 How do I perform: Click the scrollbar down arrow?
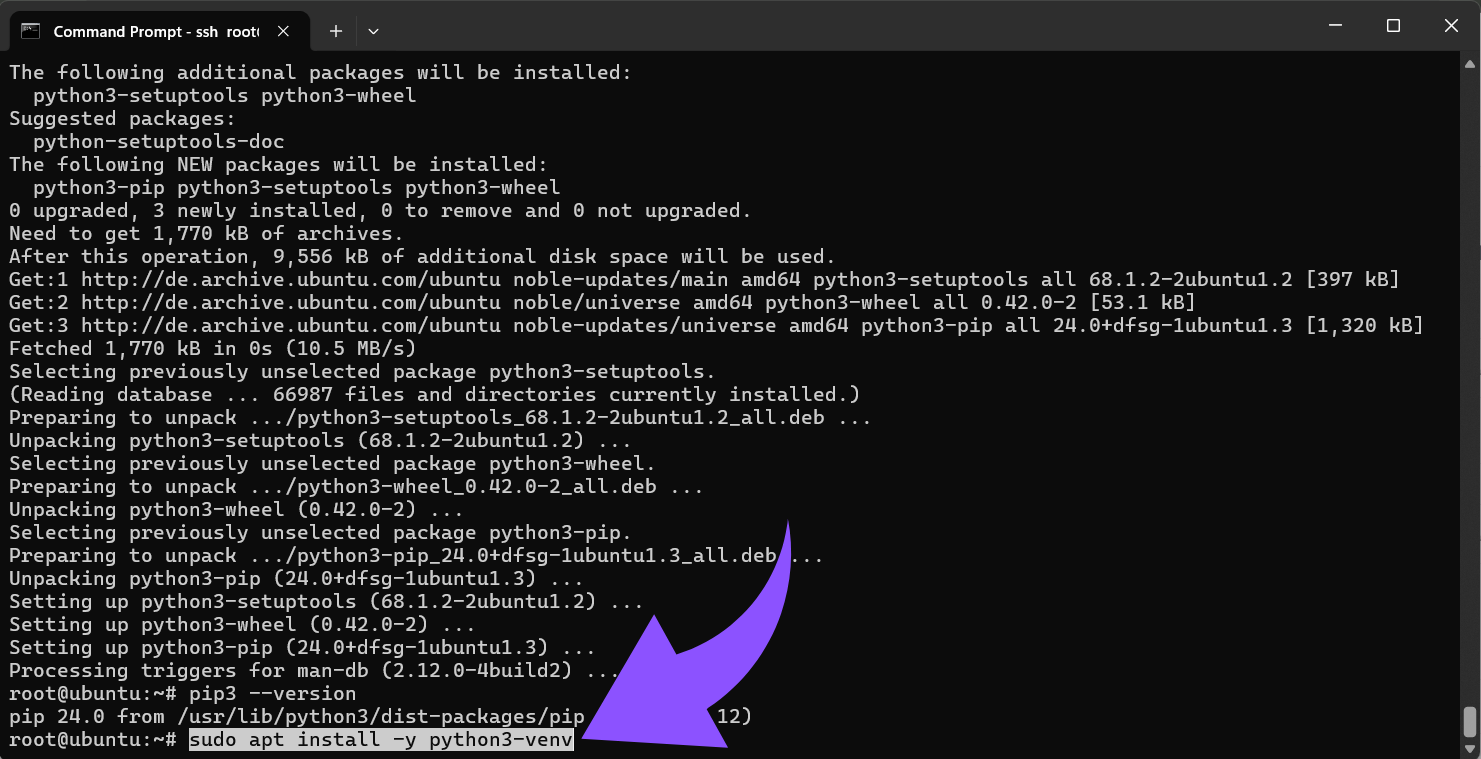[1469, 748]
